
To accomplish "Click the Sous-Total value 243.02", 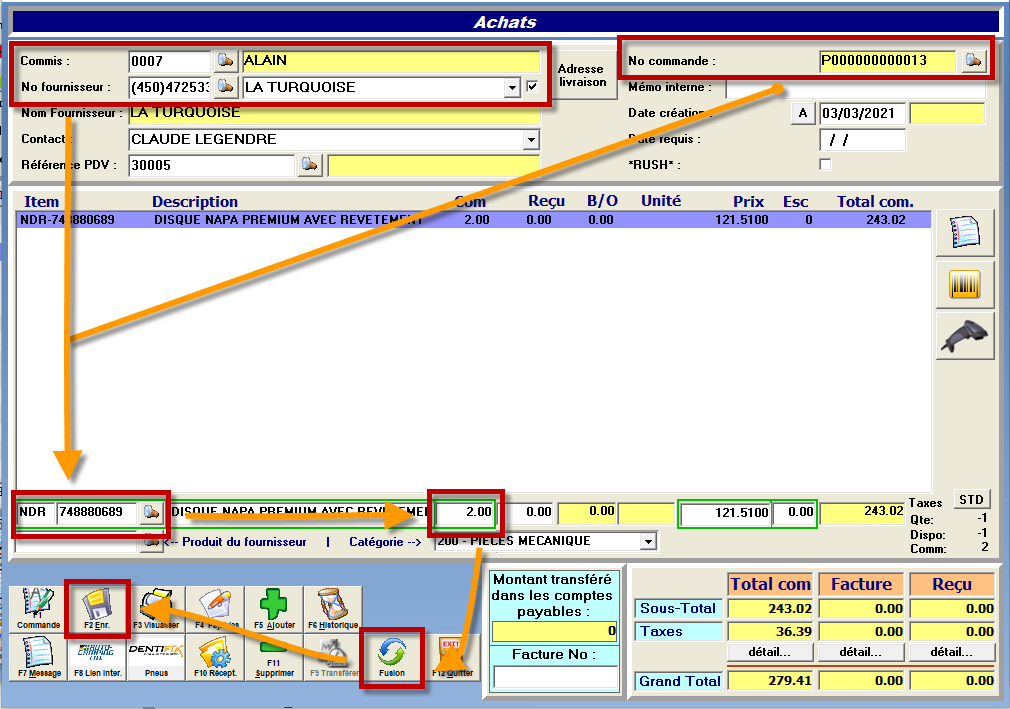I will [770, 609].
